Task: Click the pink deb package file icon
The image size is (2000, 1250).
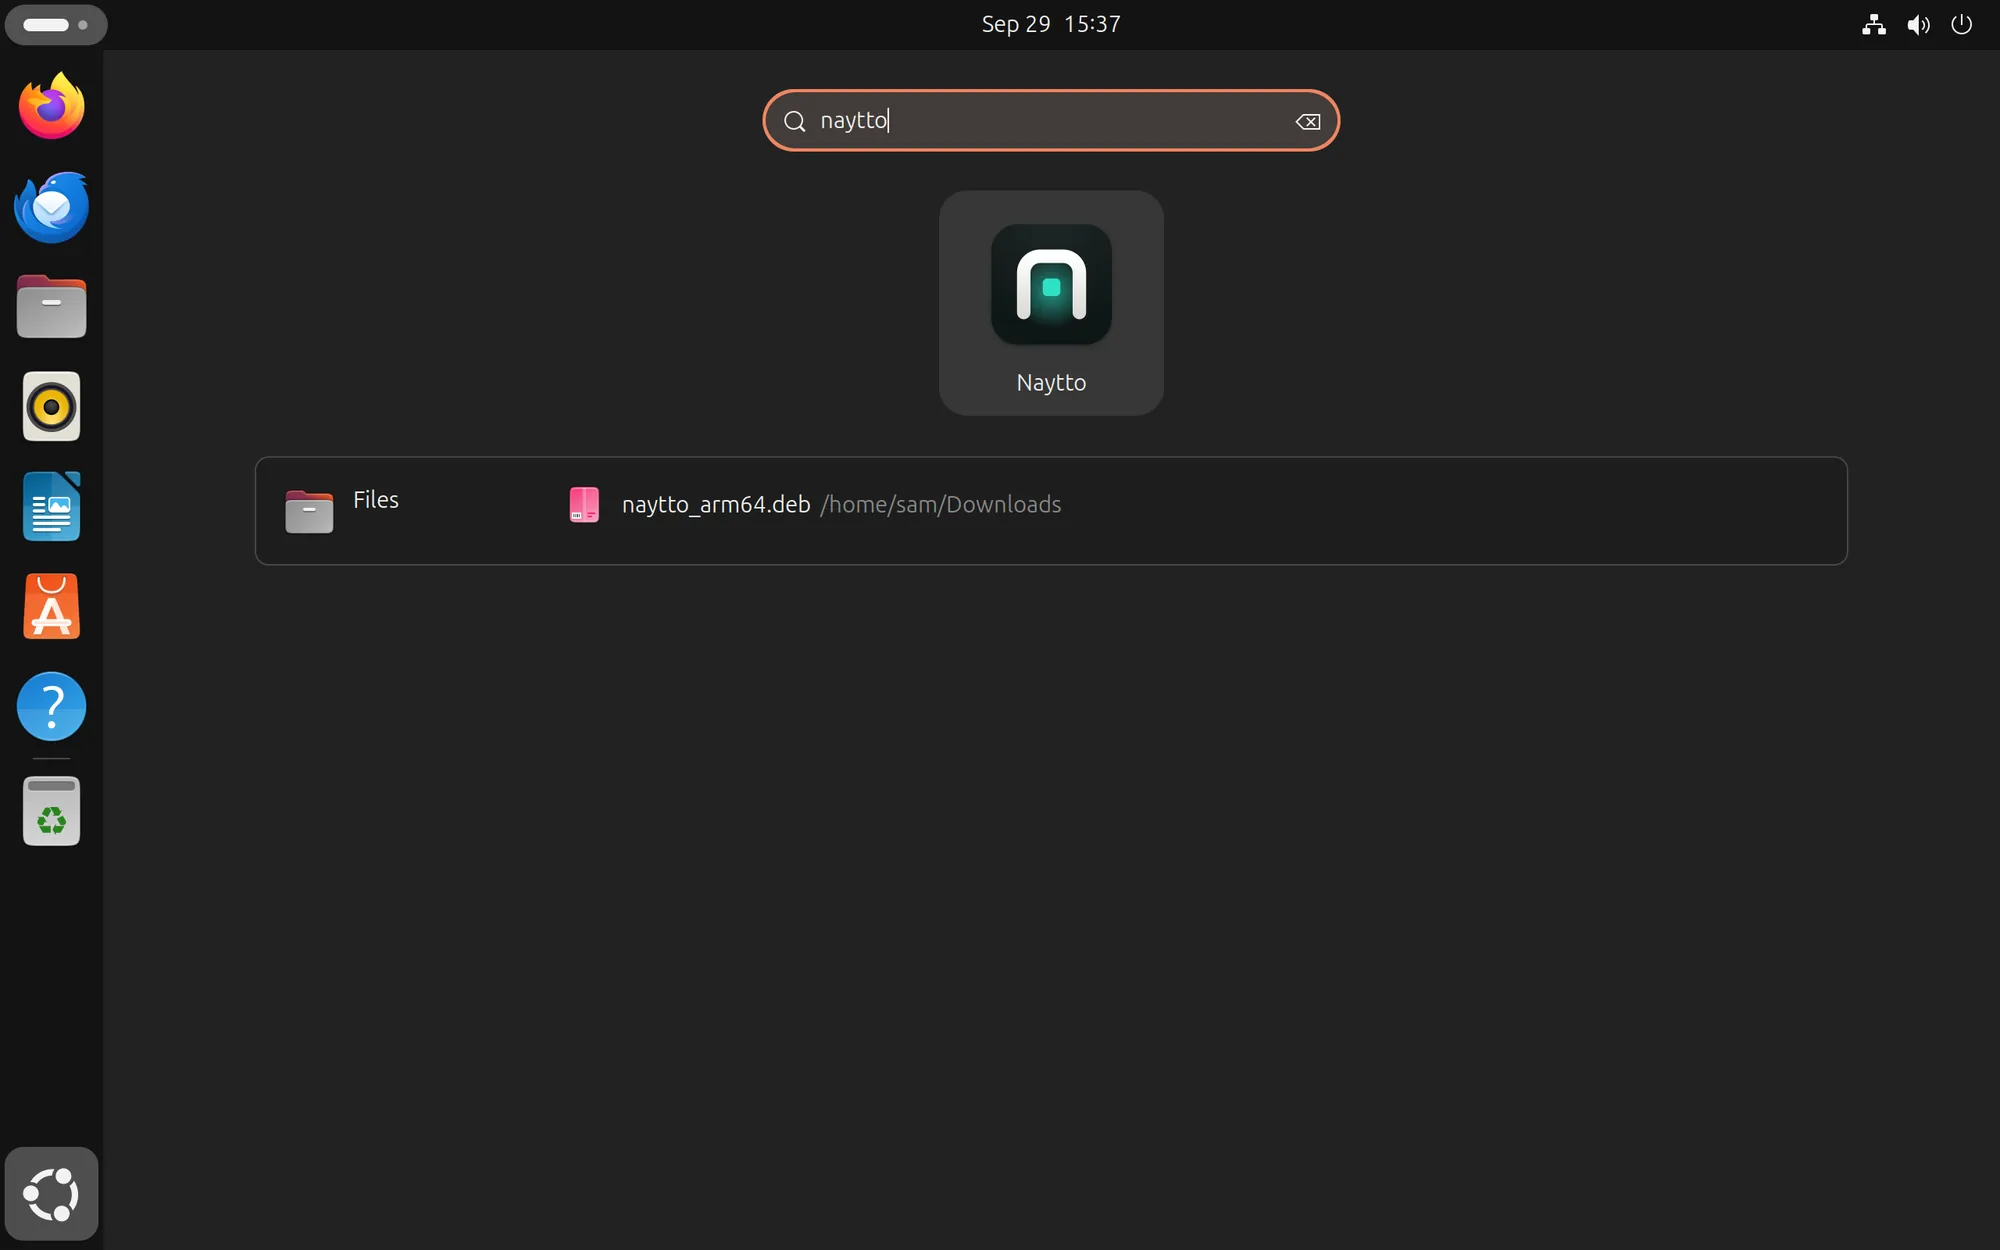Action: click(x=584, y=505)
